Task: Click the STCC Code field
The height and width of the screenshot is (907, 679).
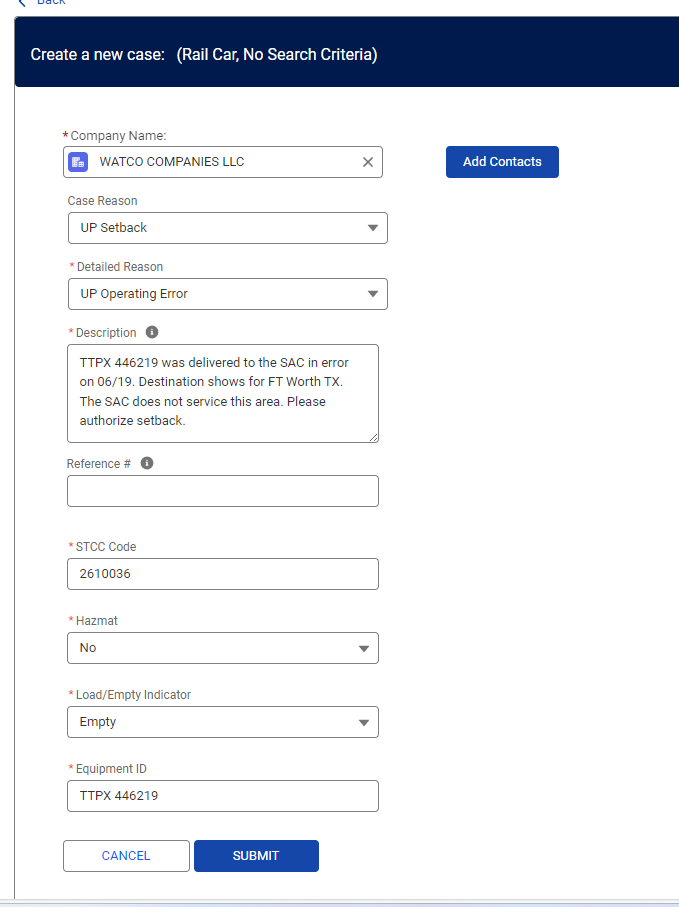Action: (223, 574)
